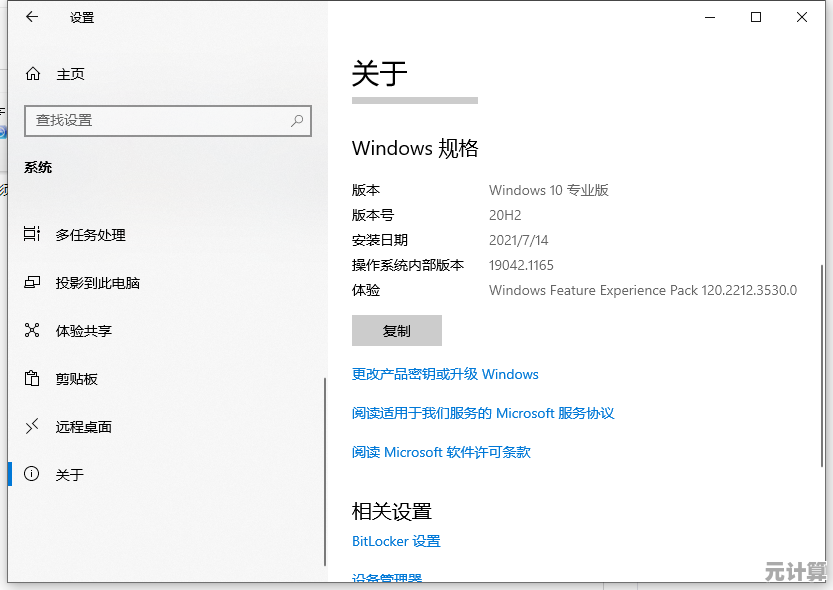833x590 pixels.
Task: Click the 多任务处理 multitasking icon
Action: pyautogui.click(x=32, y=235)
